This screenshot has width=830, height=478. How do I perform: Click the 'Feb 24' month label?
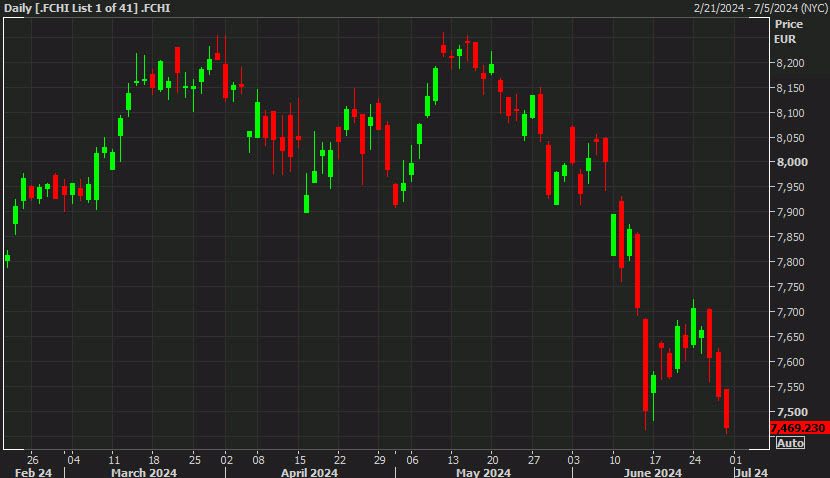(33, 472)
